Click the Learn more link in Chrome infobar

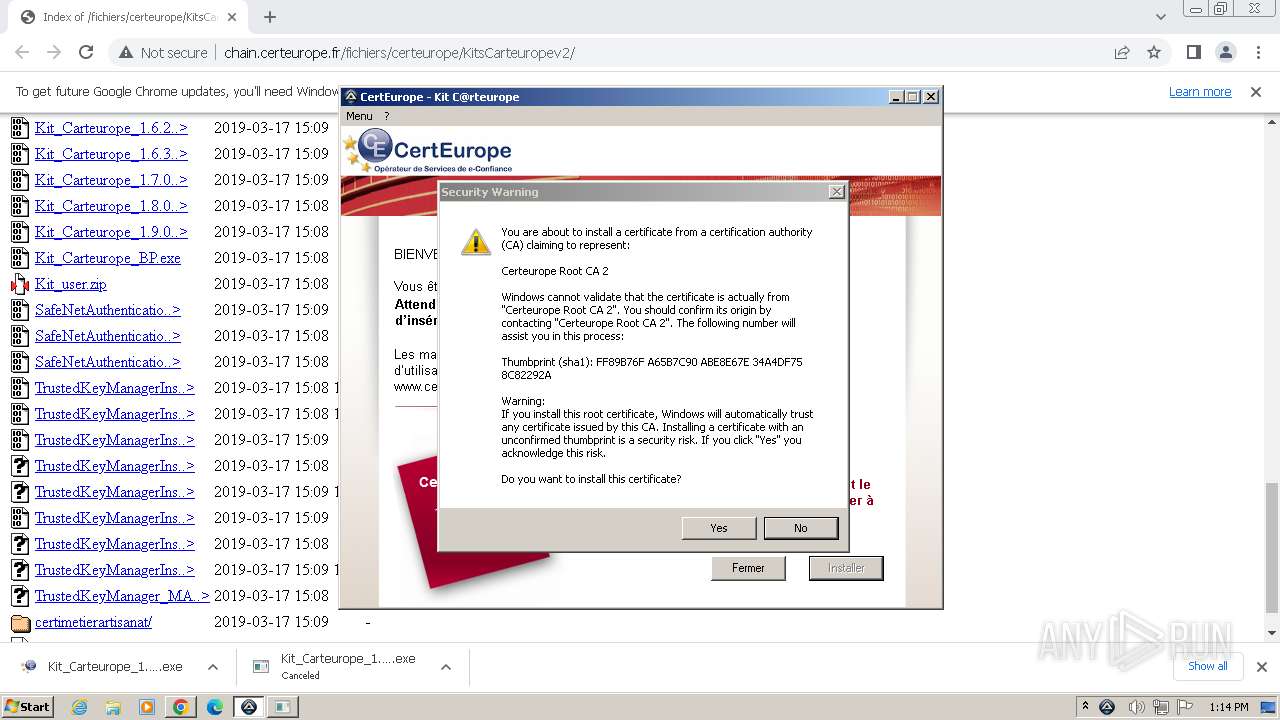[1200, 91]
